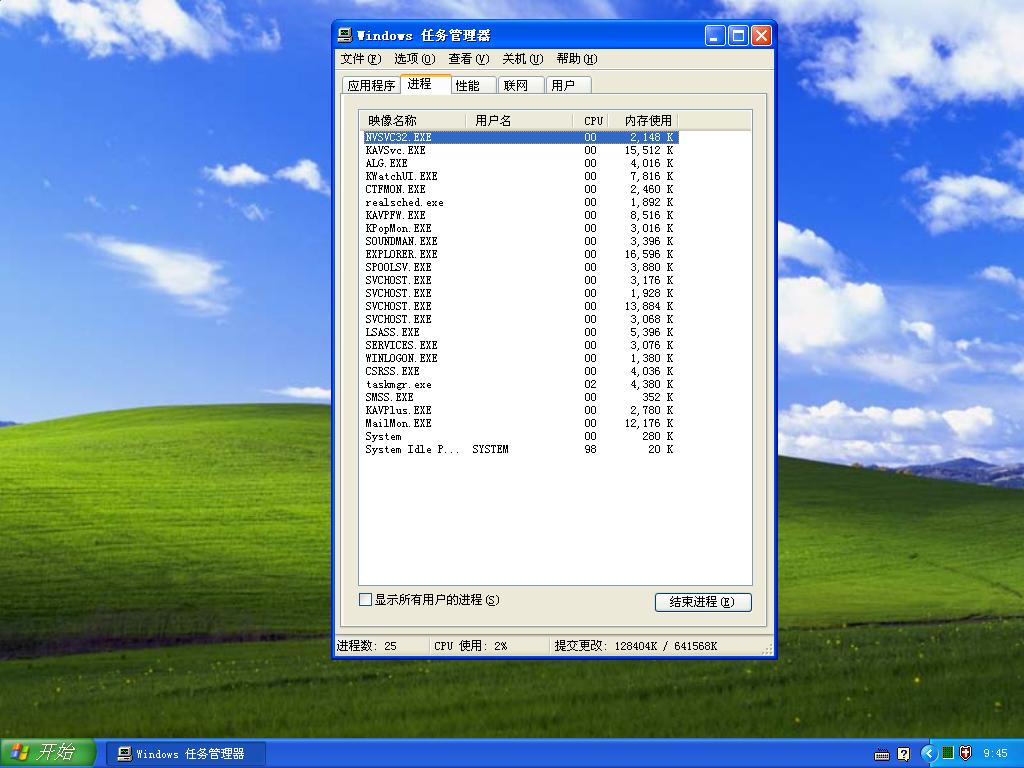The image size is (1024, 768).
Task: Select the SVCHOST.EXE row using 13,884 K
Action: pyautogui.click(x=521, y=306)
